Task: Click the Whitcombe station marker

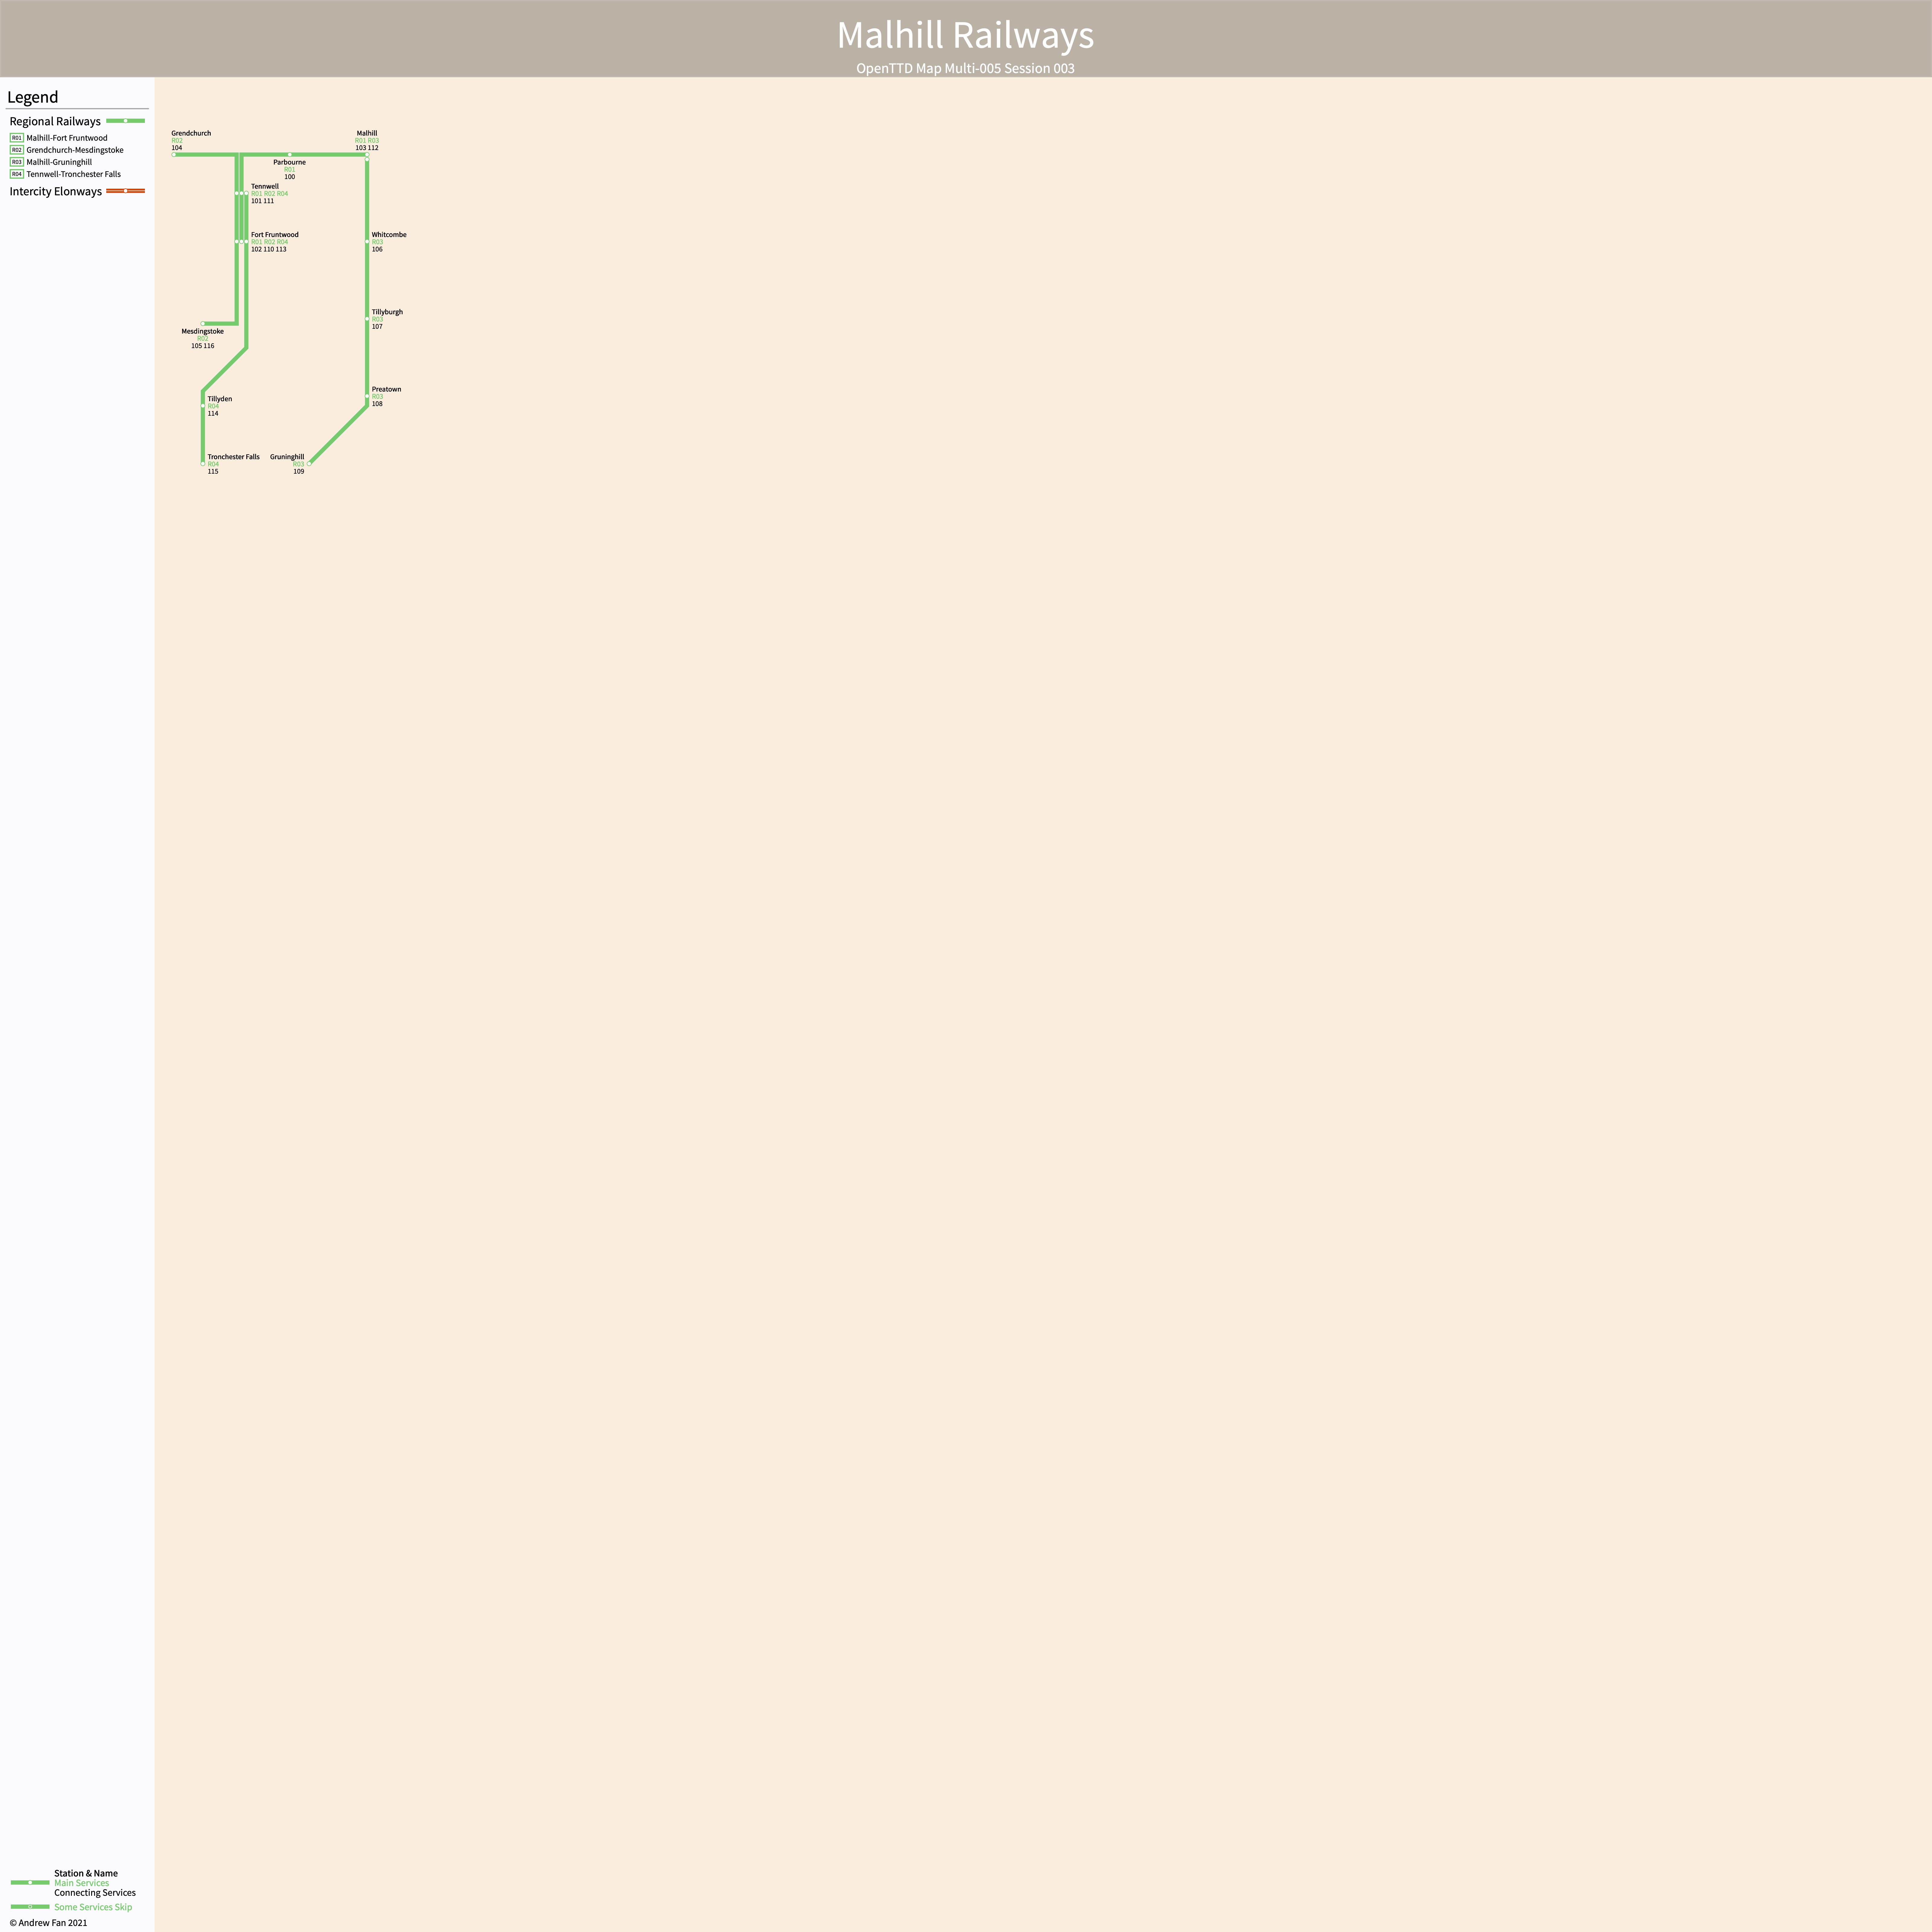Action: [367, 242]
